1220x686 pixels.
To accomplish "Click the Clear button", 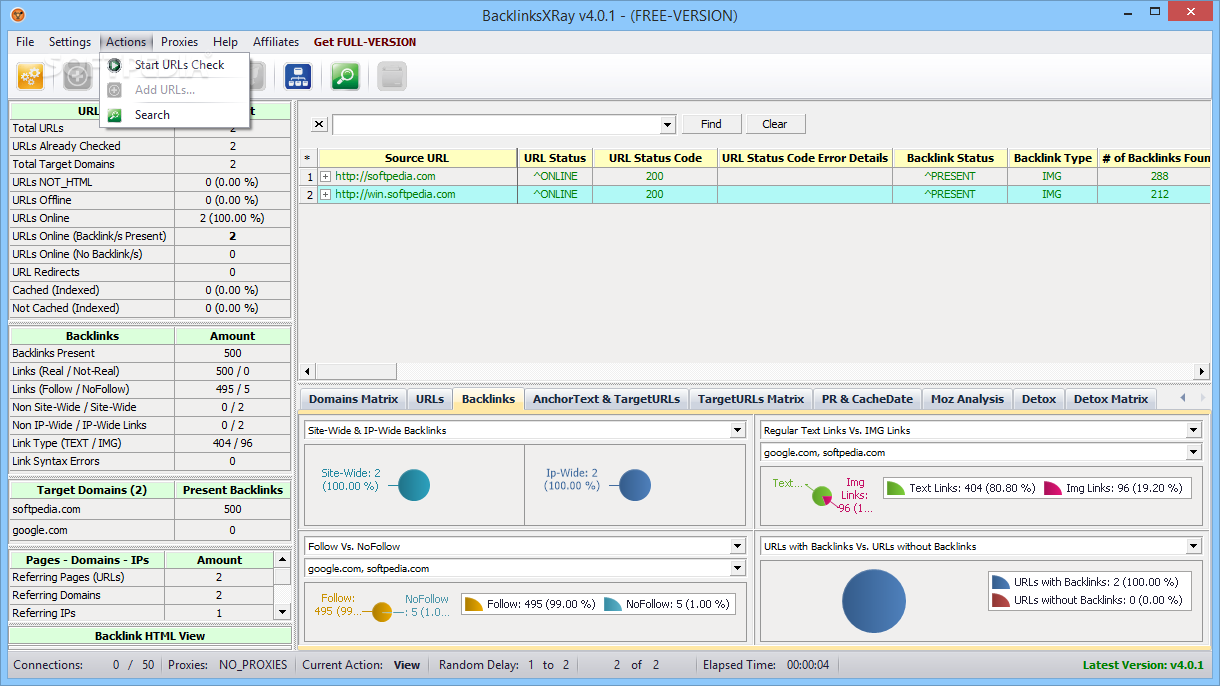I will pos(775,124).
